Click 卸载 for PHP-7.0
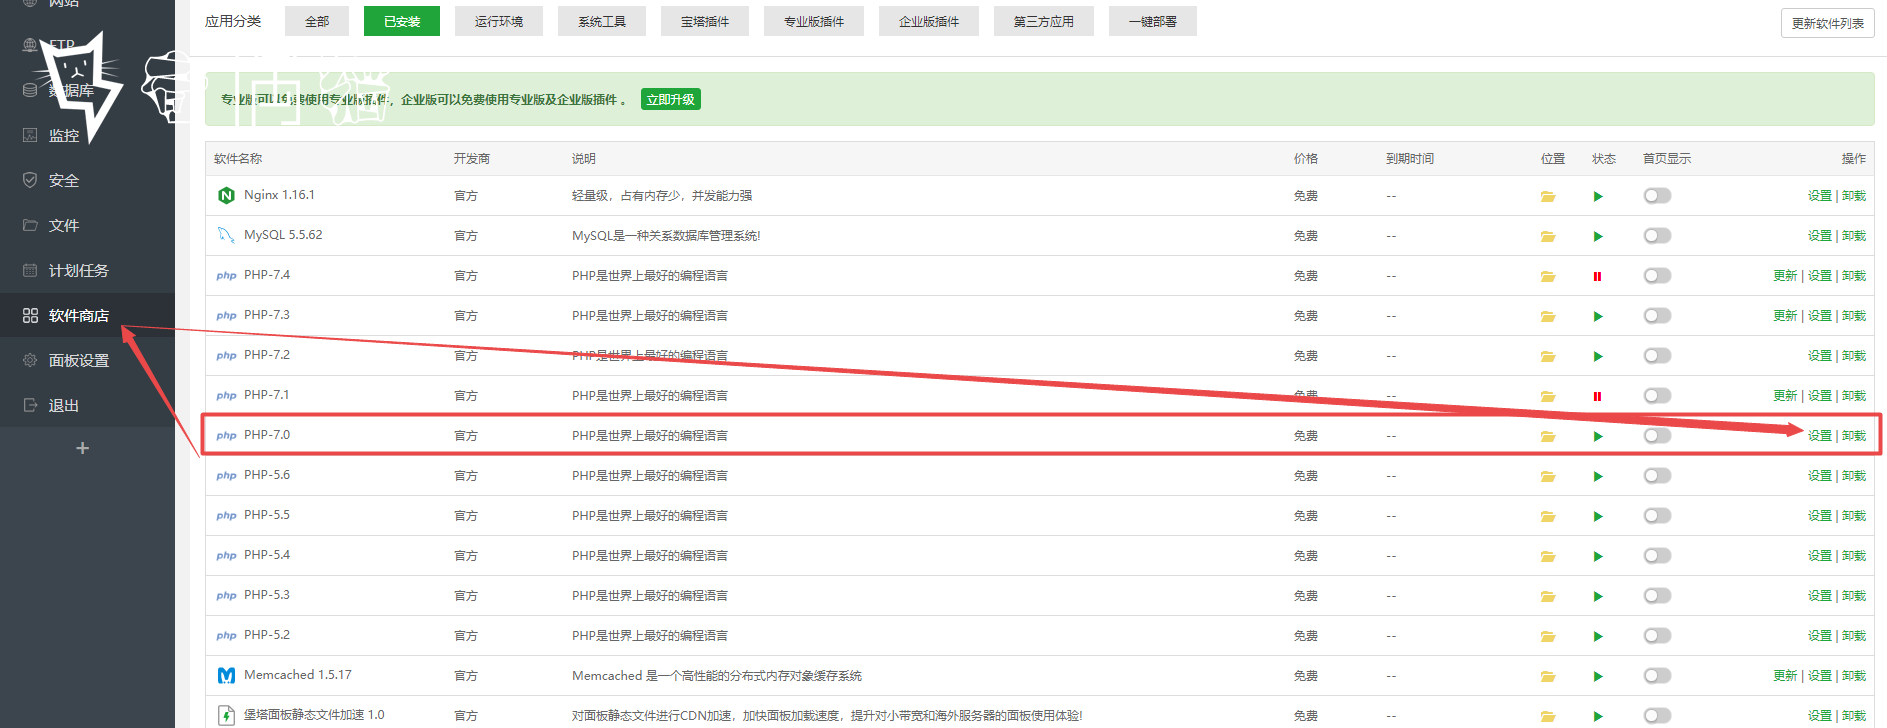 point(1854,436)
